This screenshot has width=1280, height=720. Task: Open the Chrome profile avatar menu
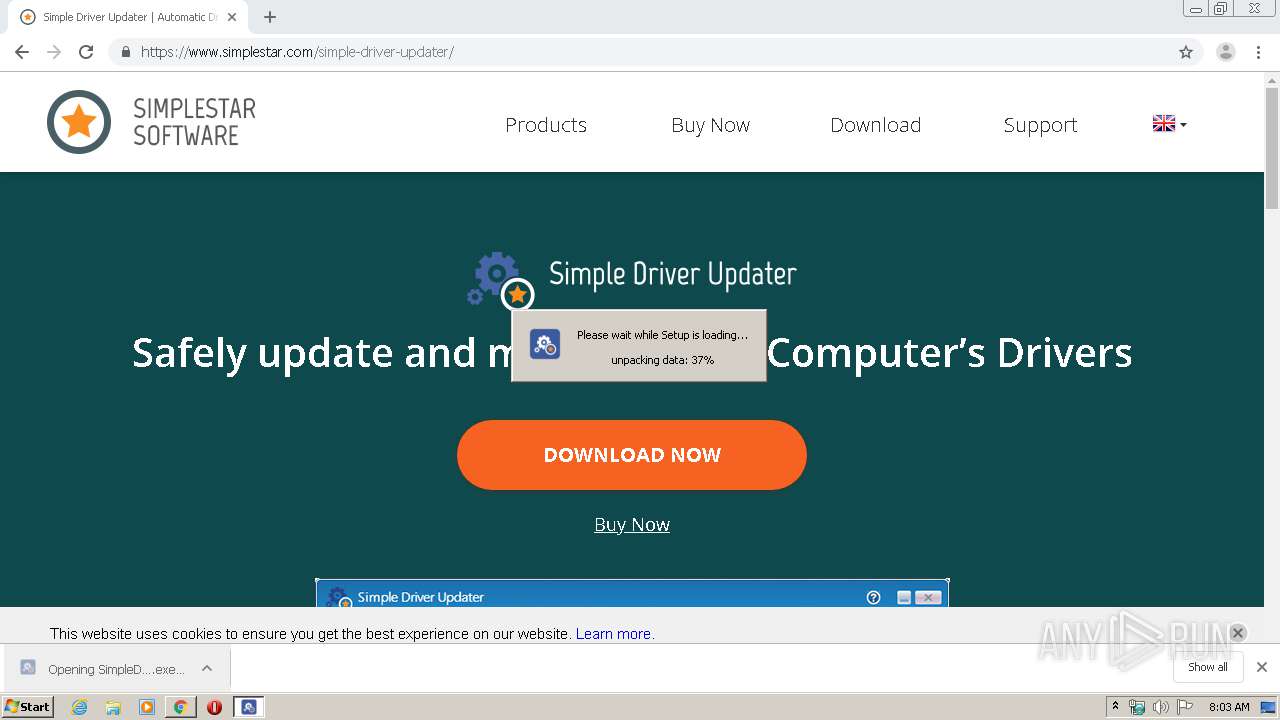click(x=1225, y=52)
